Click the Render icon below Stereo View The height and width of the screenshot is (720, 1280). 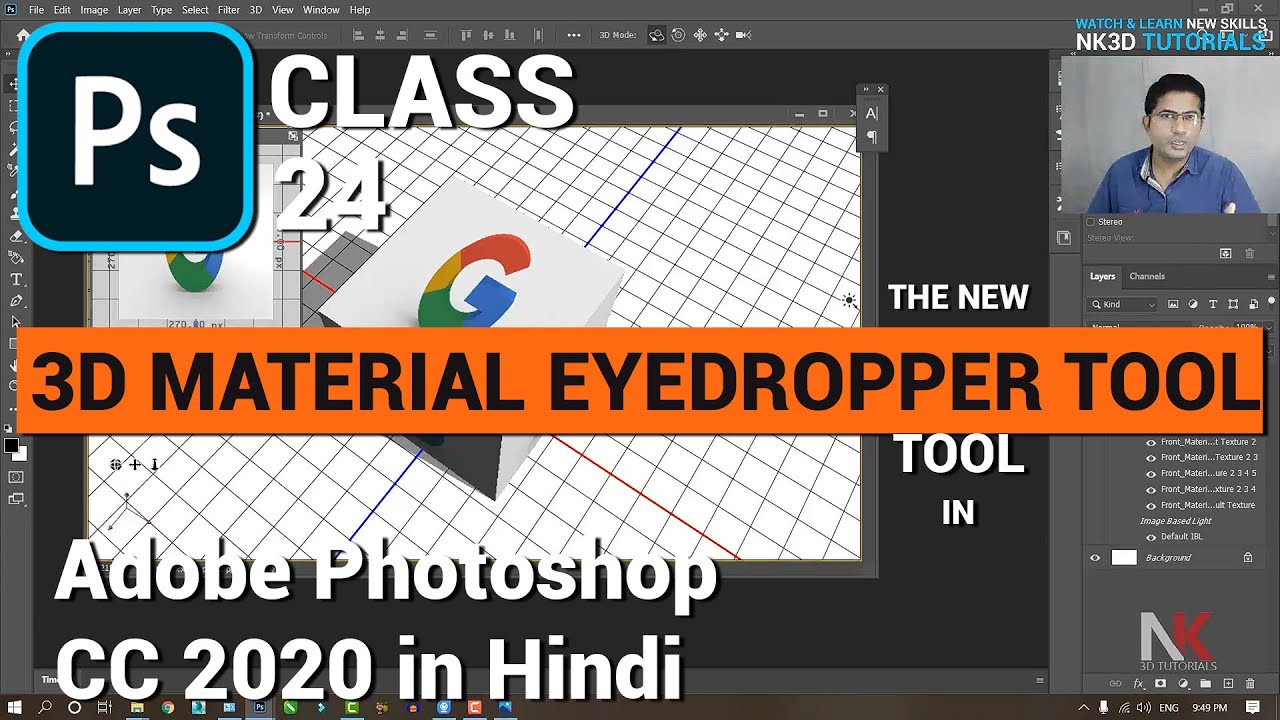coord(1226,254)
